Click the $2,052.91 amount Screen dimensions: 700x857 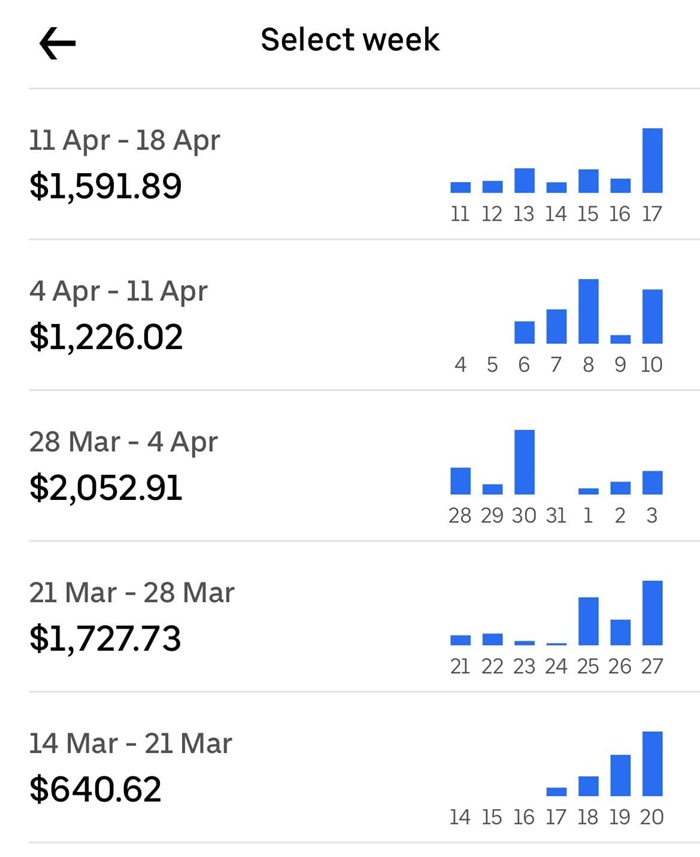click(107, 488)
